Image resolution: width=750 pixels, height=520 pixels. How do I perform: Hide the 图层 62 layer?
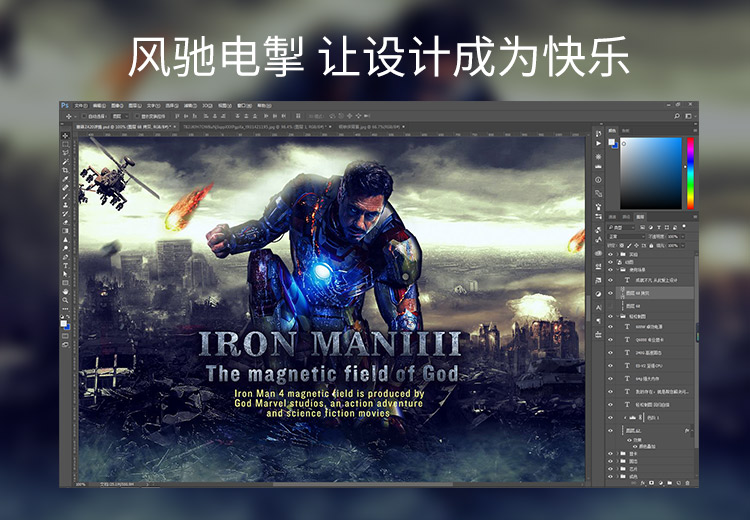coord(610,431)
